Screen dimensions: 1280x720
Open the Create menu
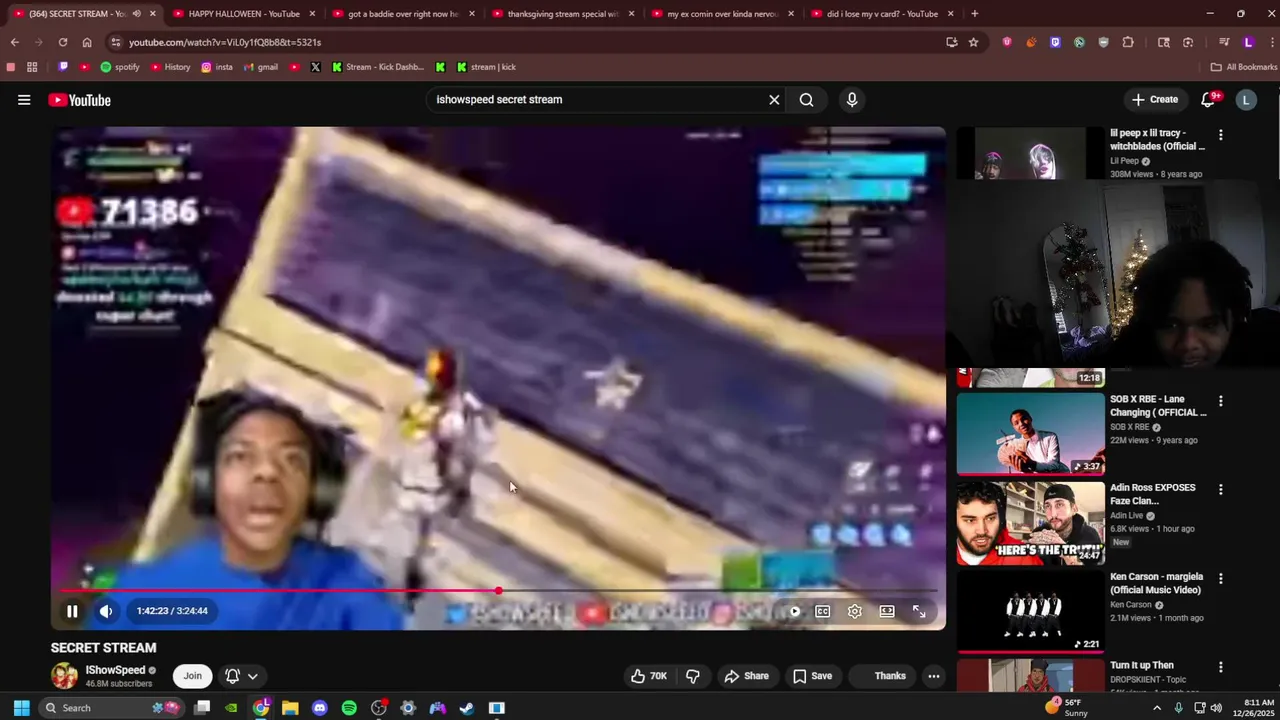coord(1155,100)
